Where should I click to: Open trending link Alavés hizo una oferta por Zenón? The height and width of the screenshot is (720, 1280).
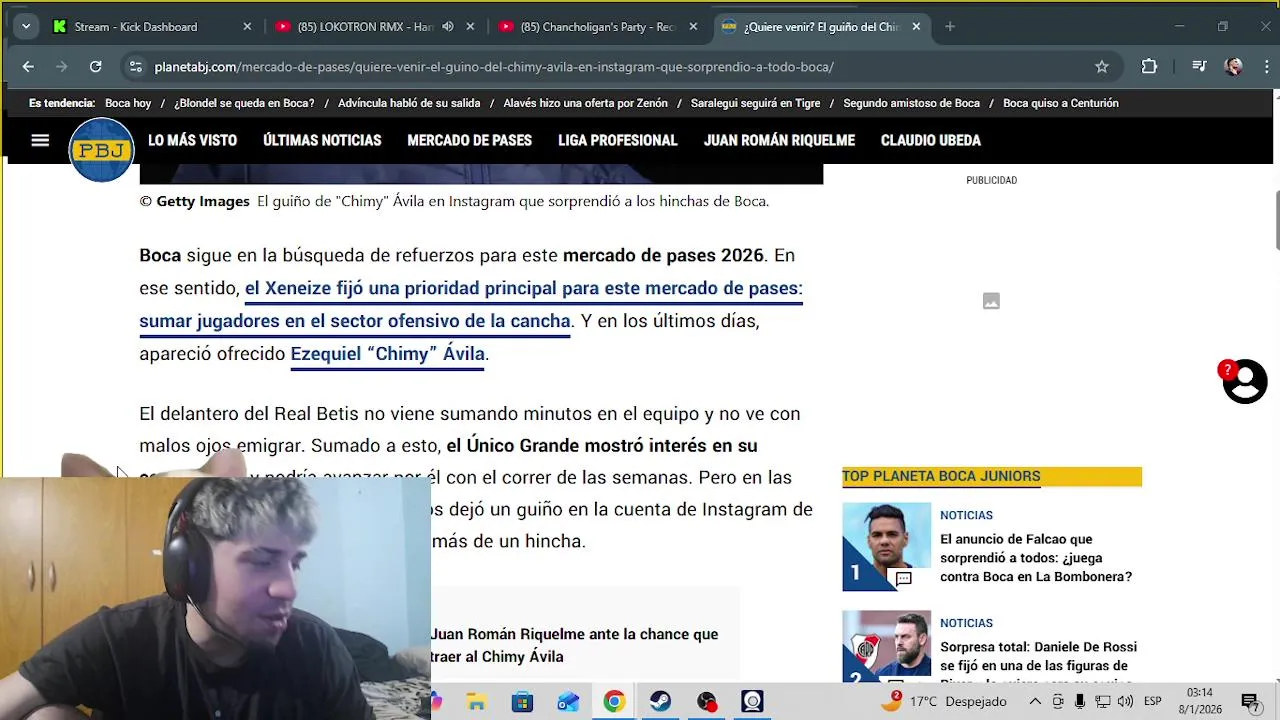coord(585,103)
